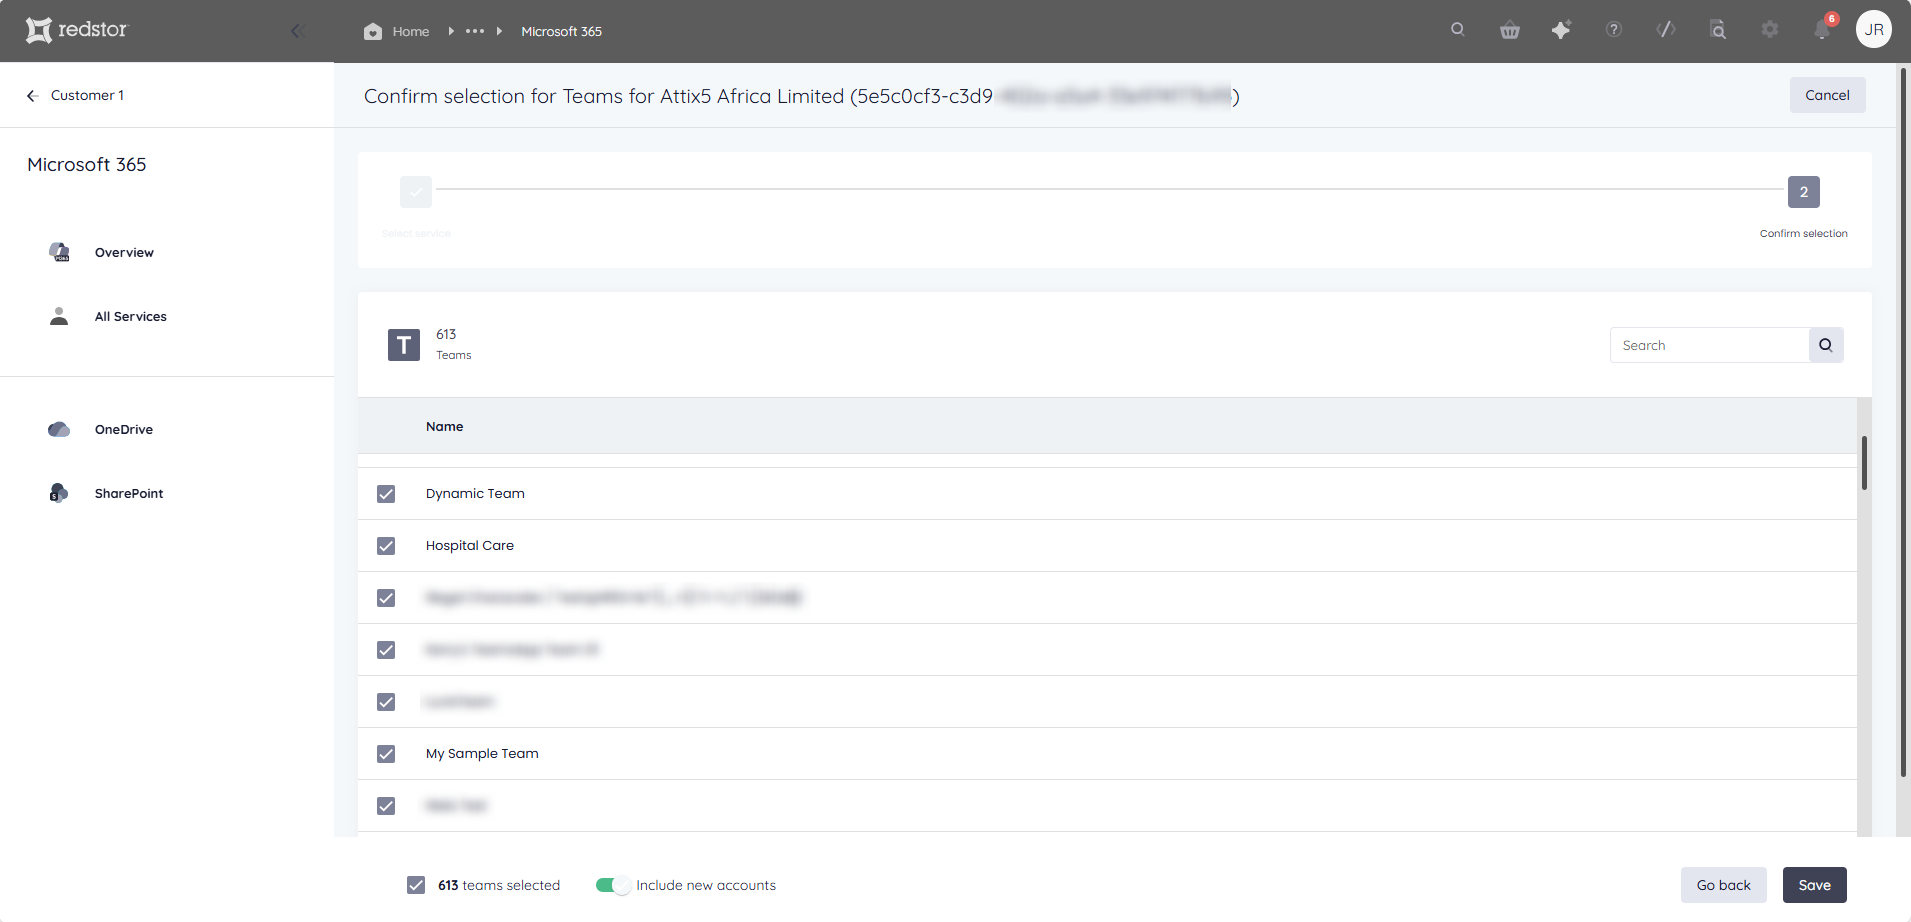Expand the breadcrumb ellipsis

pos(475,31)
